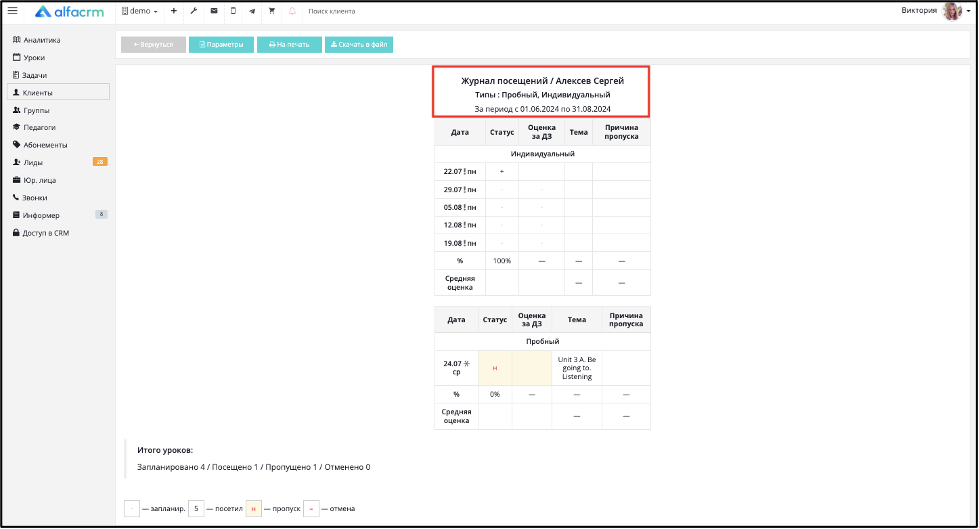The image size is (979, 529).
Task: Open Уроки section in sidebar
Action: click(29, 57)
